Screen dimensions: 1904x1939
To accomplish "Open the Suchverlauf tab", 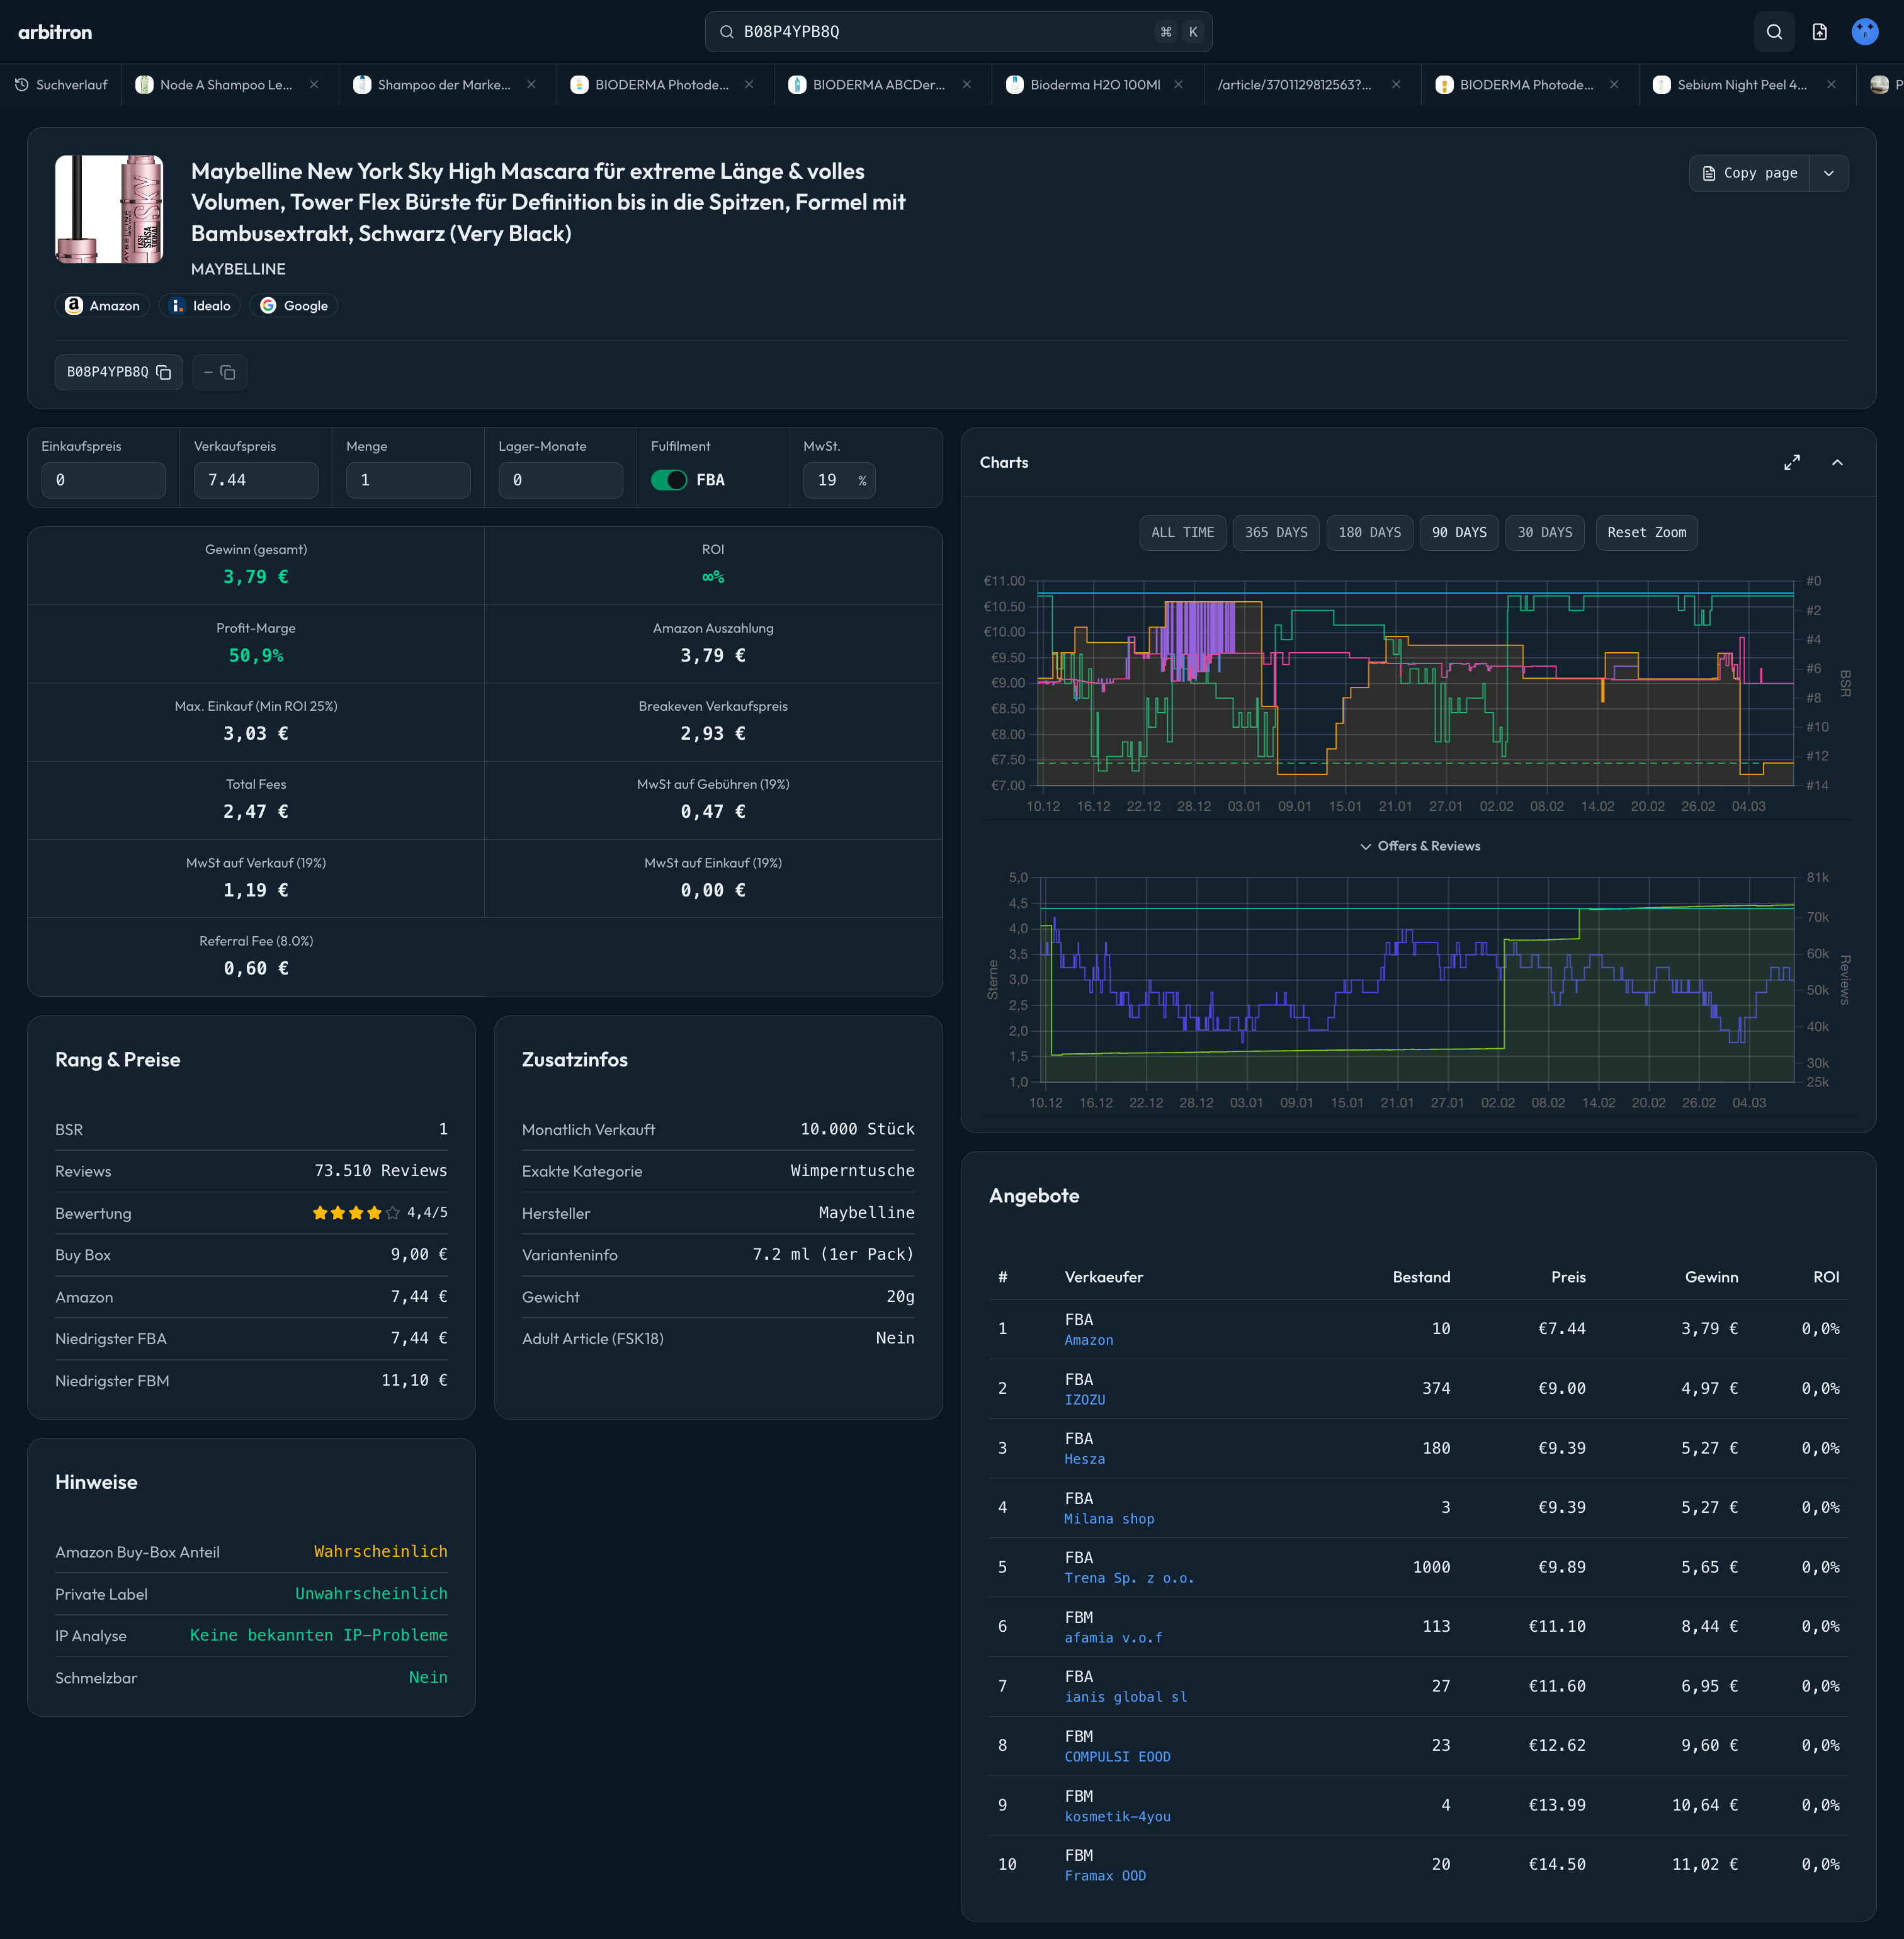I will pyautogui.click(x=61, y=85).
